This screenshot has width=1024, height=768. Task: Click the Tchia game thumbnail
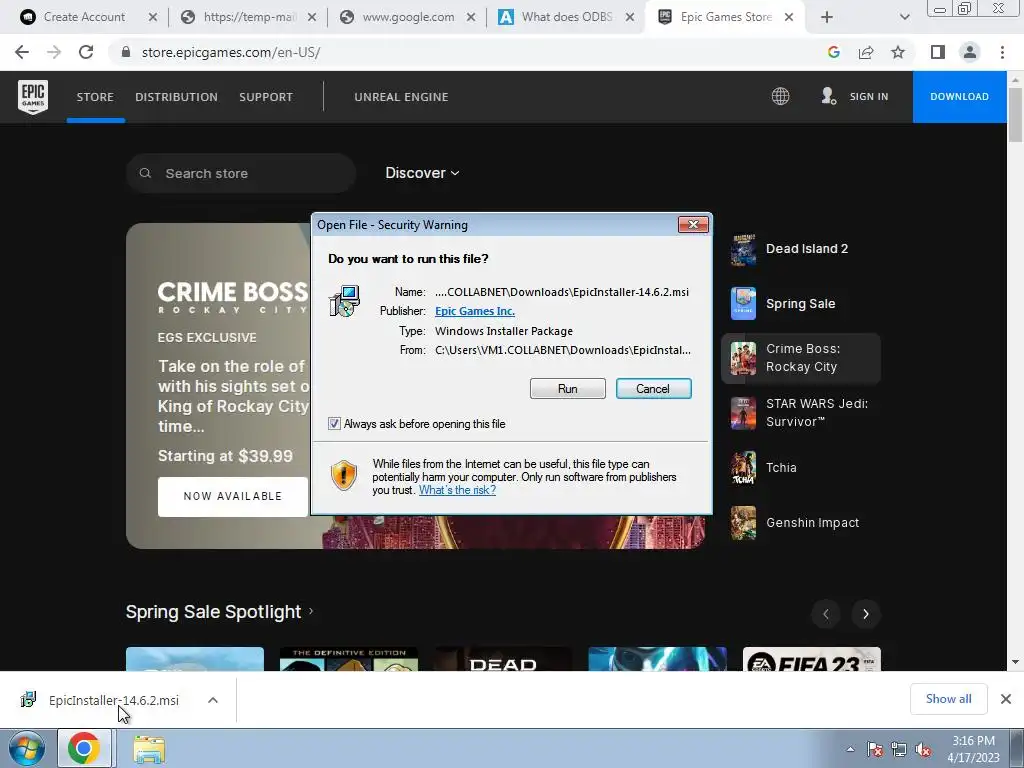[743, 468]
